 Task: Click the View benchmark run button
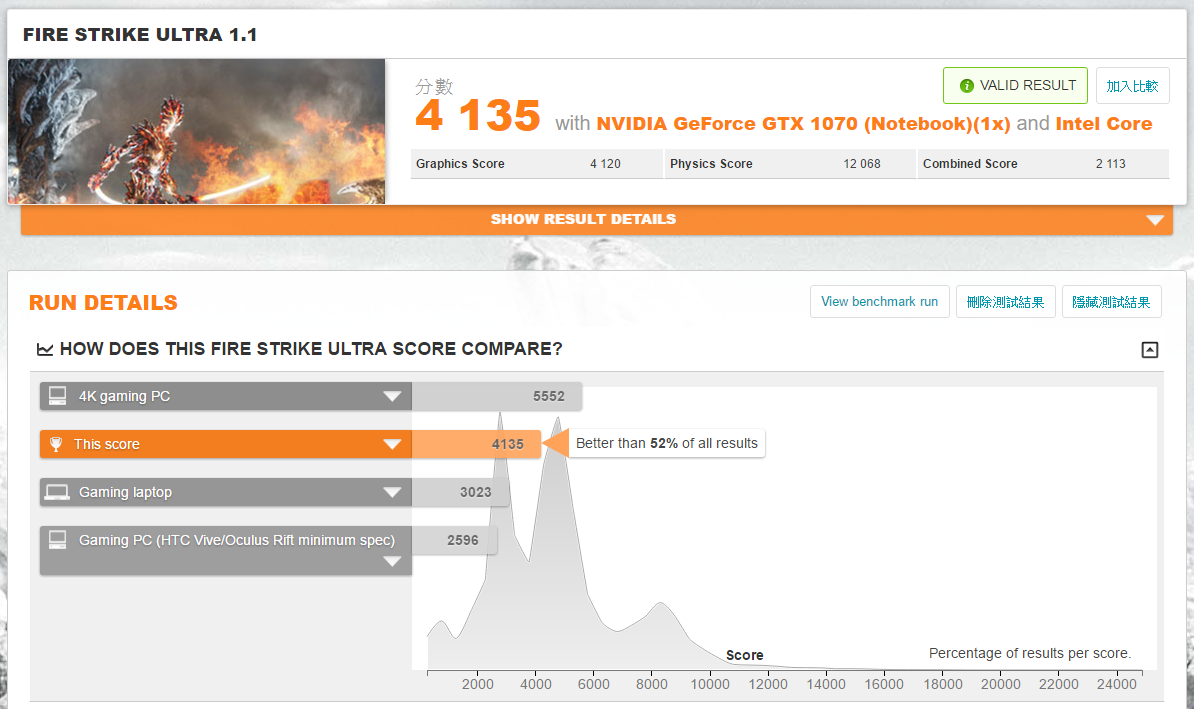point(879,301)
